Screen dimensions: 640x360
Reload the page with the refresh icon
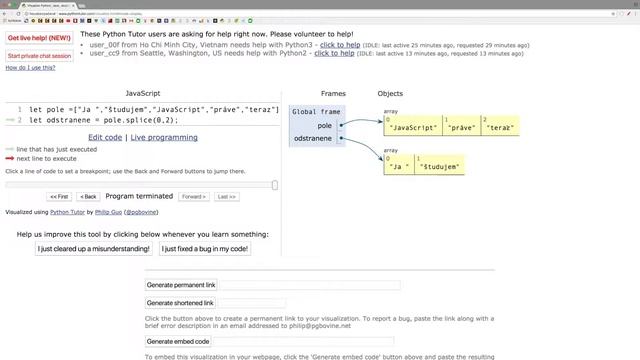pyautogui.click(x=18, y=14)
